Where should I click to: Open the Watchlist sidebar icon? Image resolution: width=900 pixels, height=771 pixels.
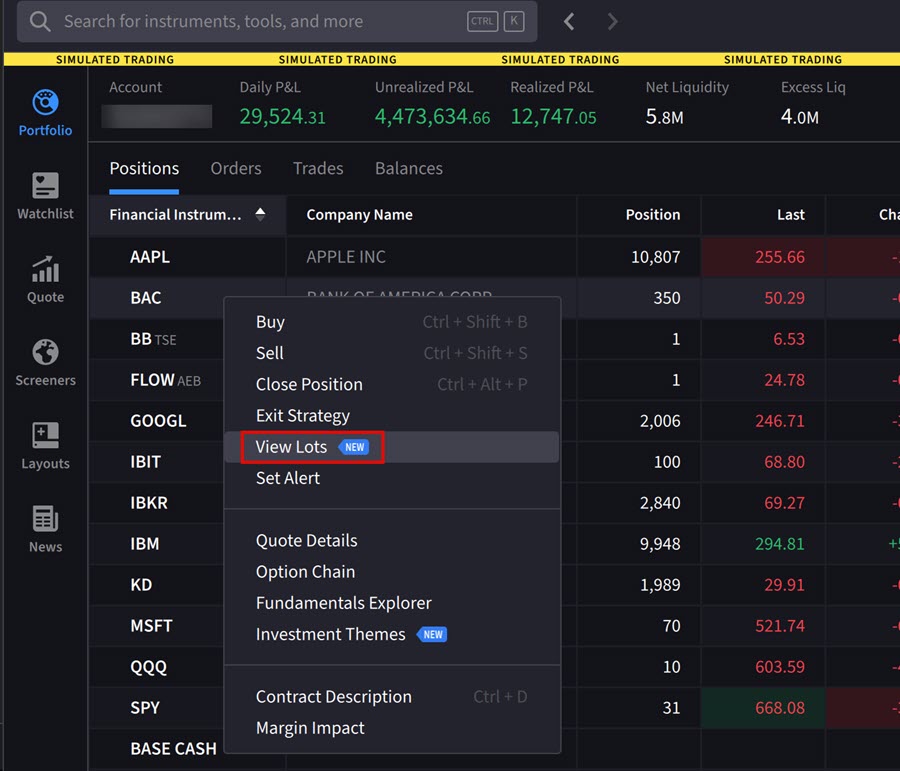click(45, 186)
